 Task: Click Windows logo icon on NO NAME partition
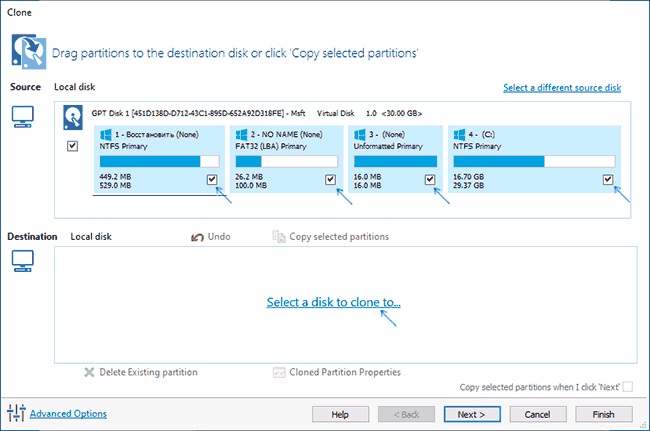point(241,134)
